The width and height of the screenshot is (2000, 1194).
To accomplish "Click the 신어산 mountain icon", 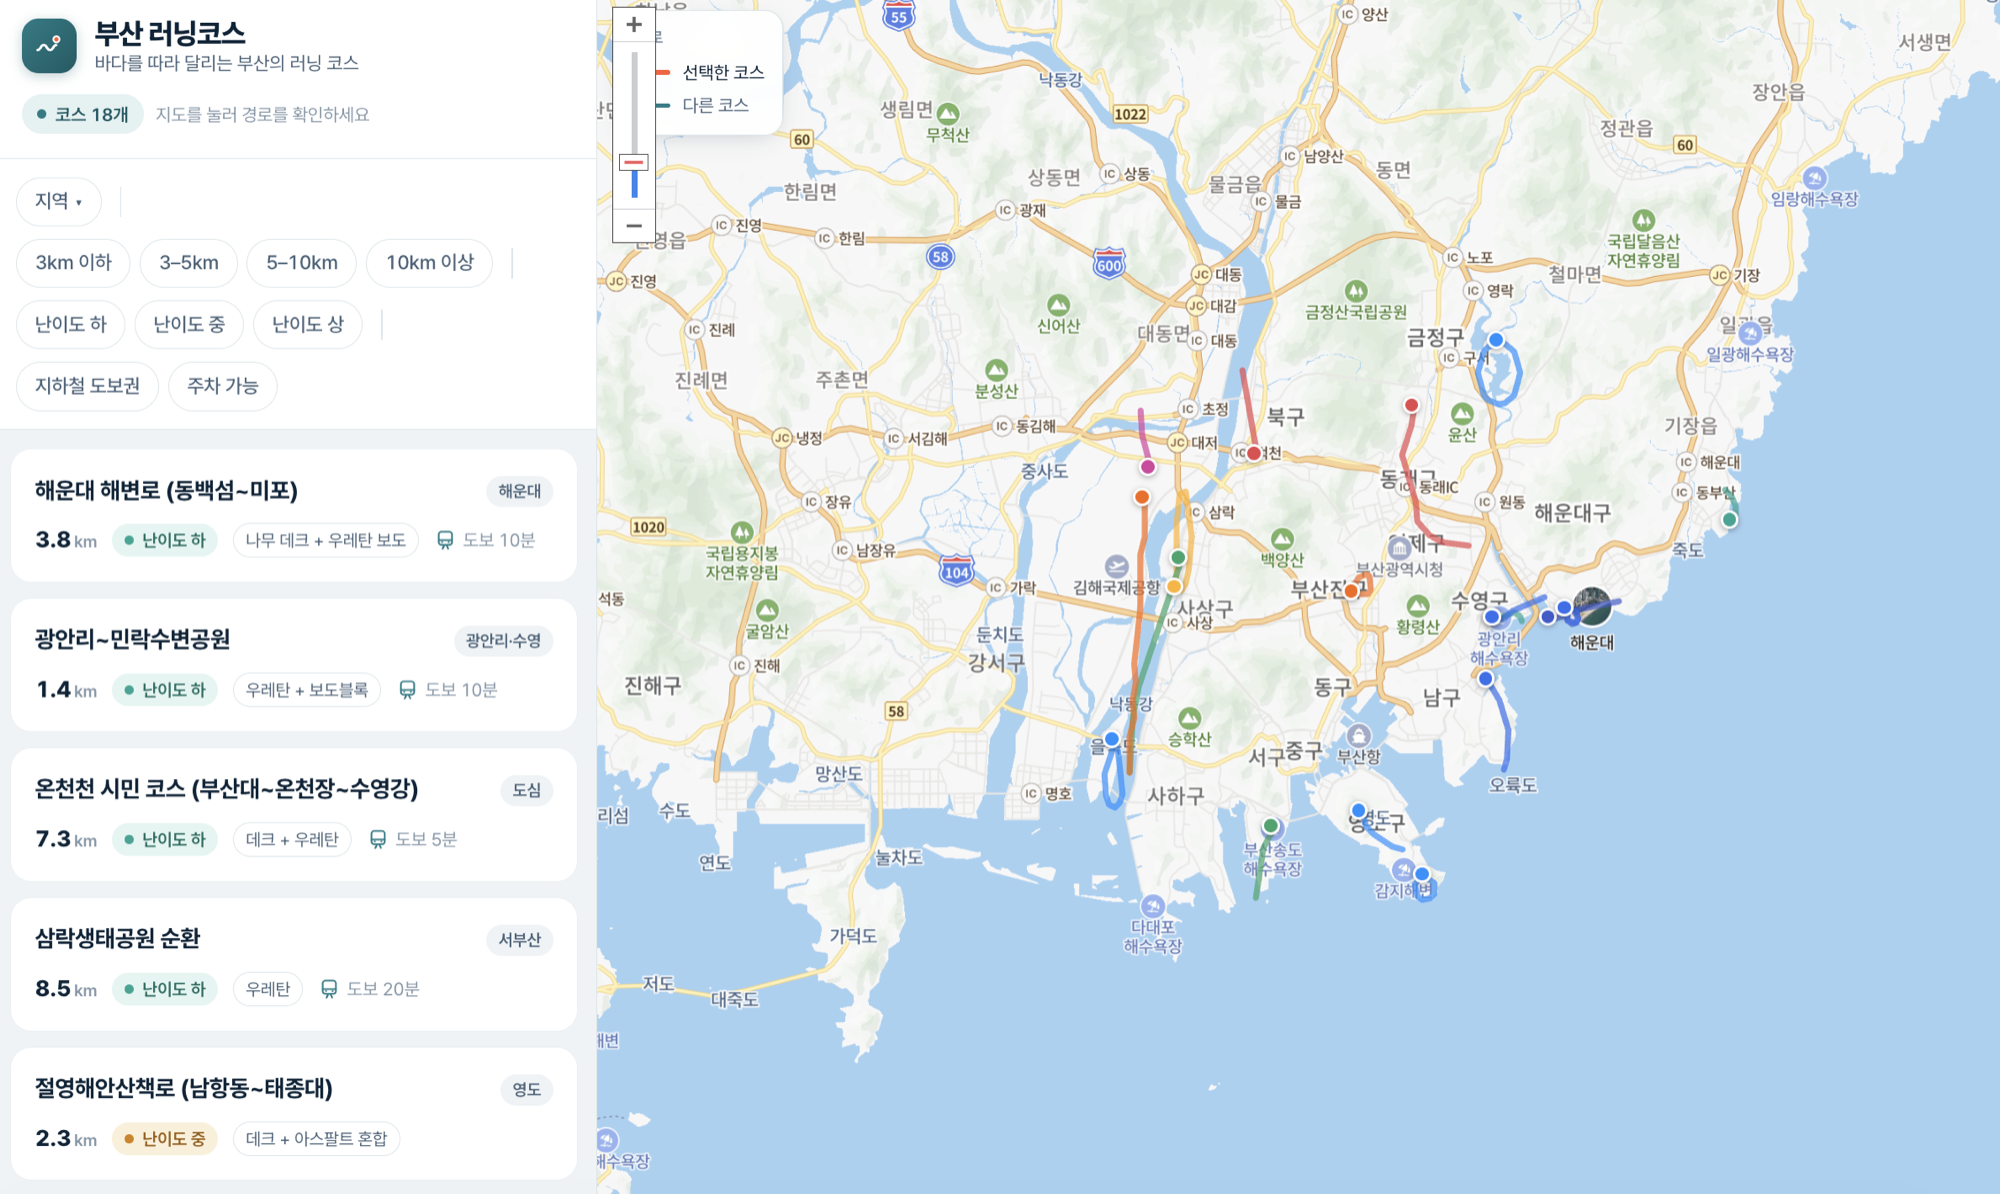I will 1058,304.
